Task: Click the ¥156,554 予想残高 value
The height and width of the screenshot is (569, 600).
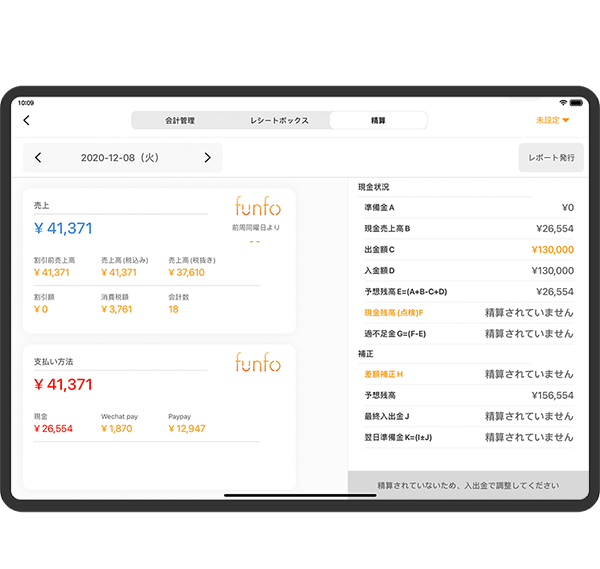Action: [x=553, y=395]
